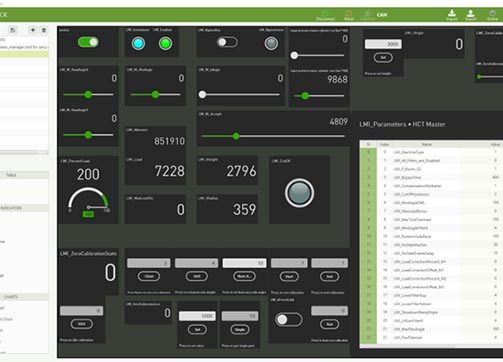Click the Clear button in the calibration row
Image resolution: width=503 pixels, height=362 pixels.
149,276
